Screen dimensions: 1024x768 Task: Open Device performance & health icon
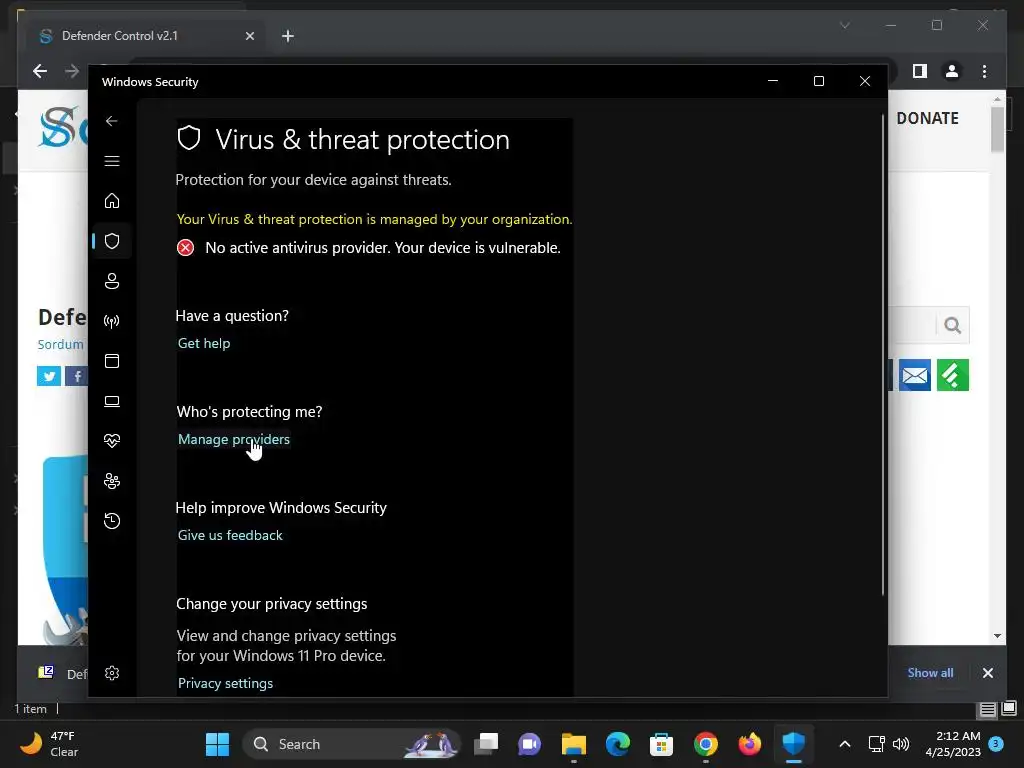(112, 441)
